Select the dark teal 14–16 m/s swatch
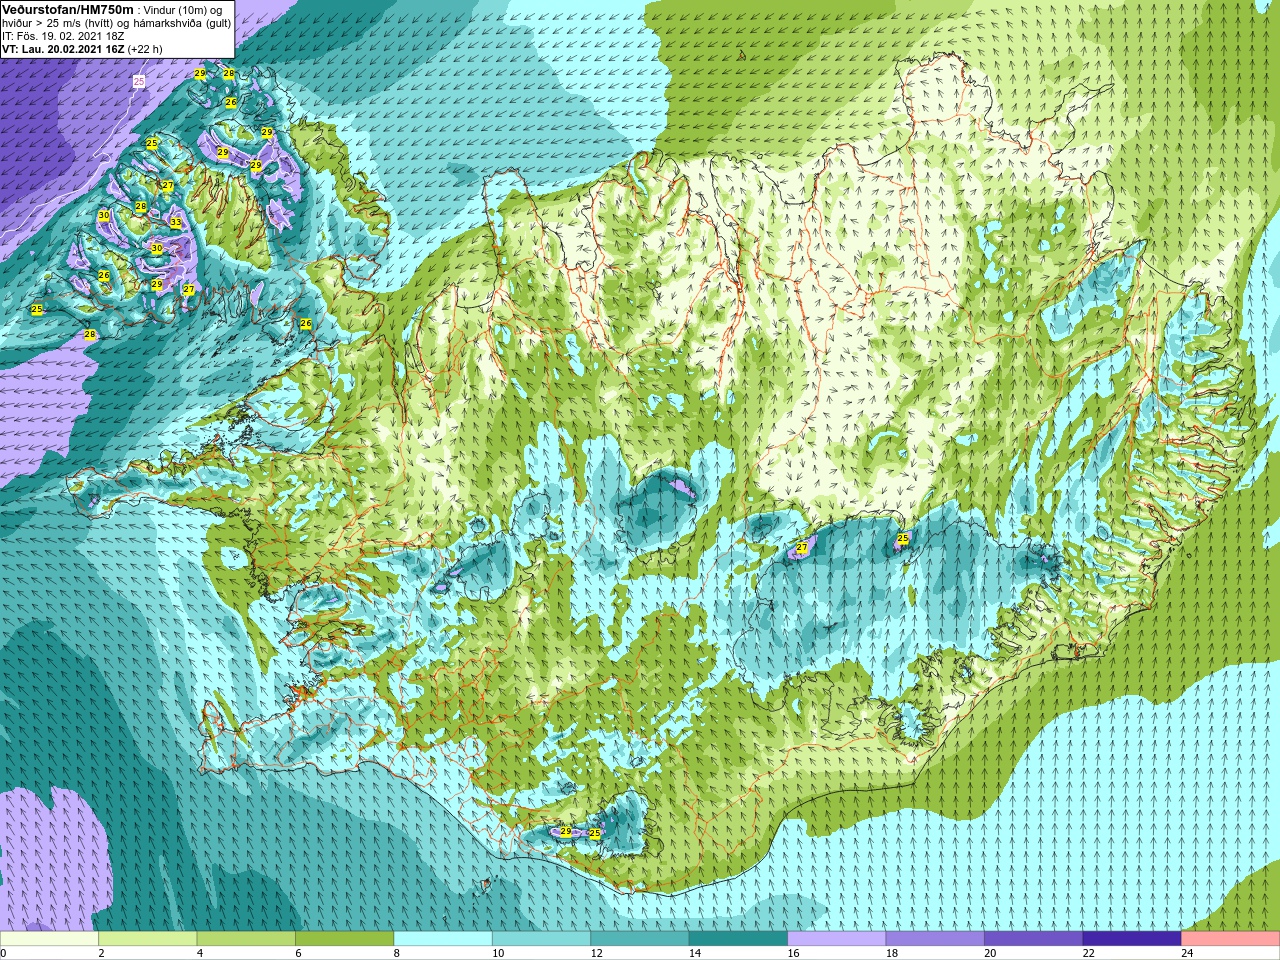1280x960 pixels. 739,939
